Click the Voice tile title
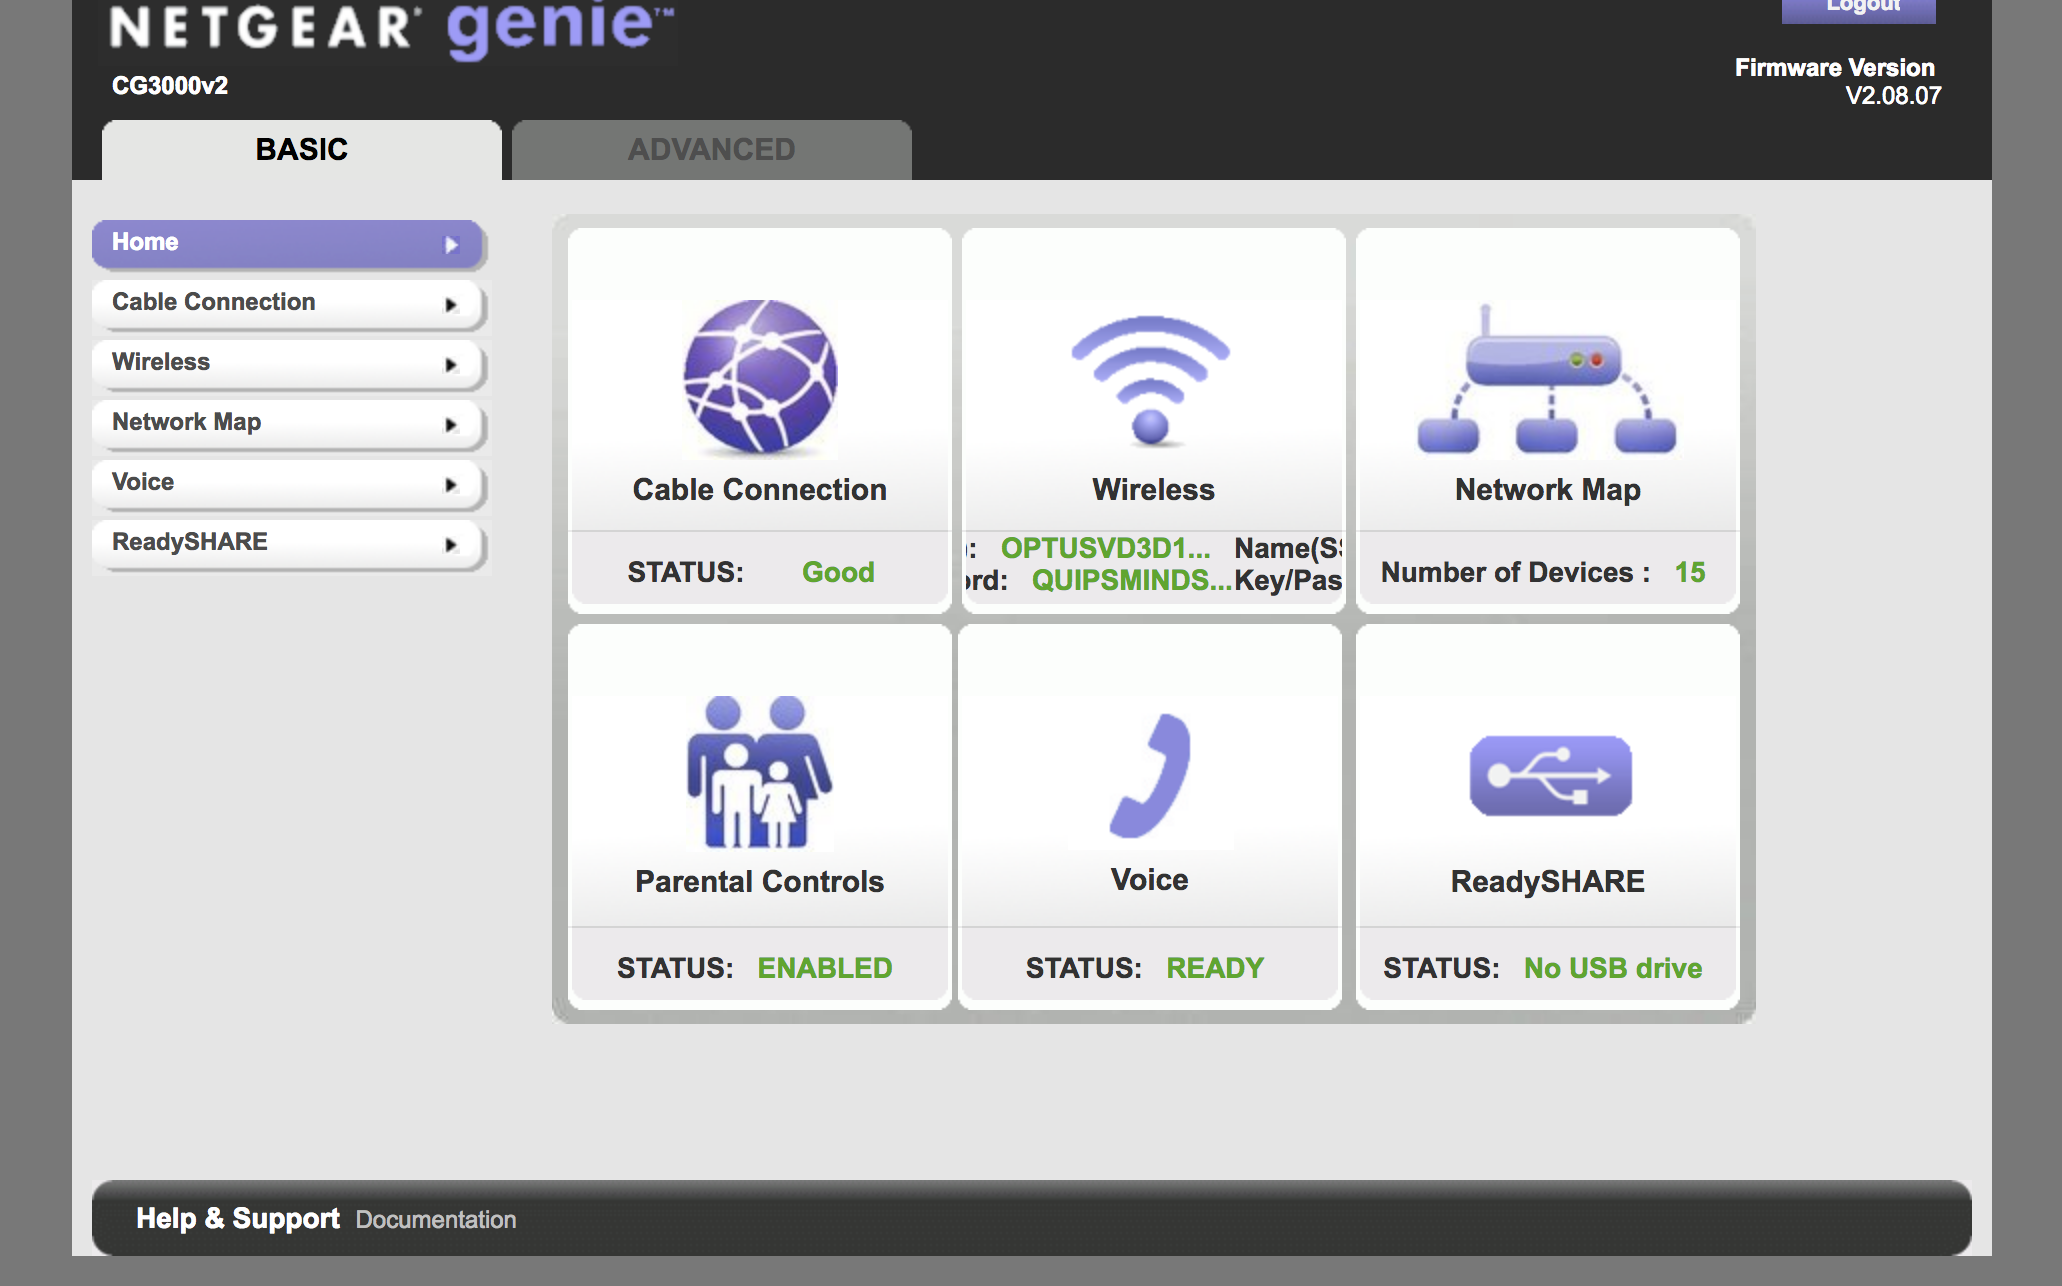The width and height of the screenshot is (2062, 1286). click(x=1150, y=880)
